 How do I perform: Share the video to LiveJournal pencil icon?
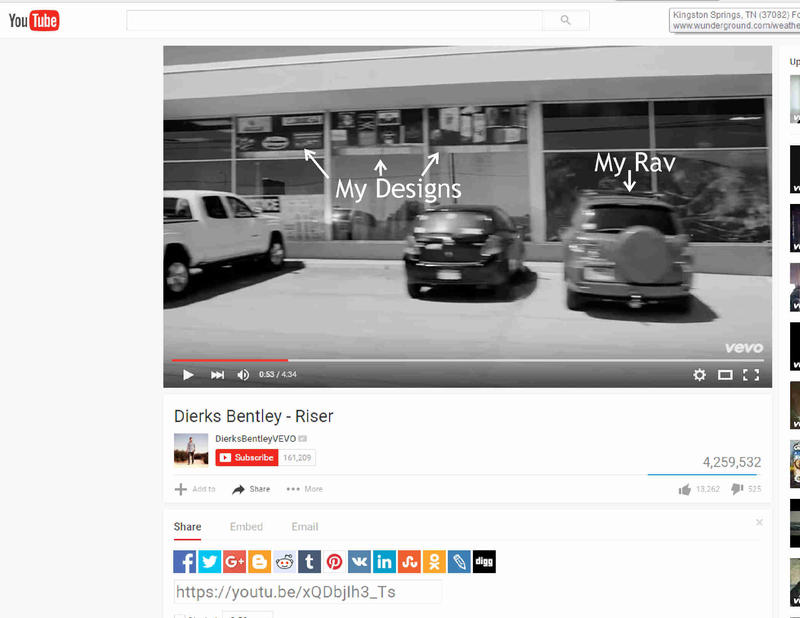(x=459, y=562)
